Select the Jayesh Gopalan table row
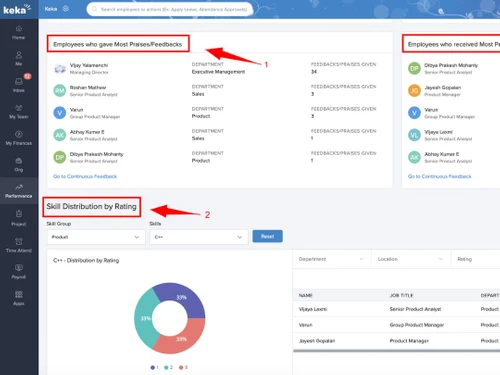Image resolution: width=500 pixels, height=375 pixels. 397,341
